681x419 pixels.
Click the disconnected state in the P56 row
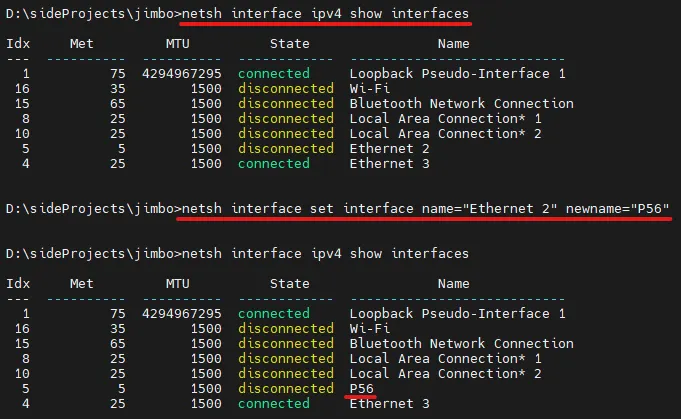[285, 388]
